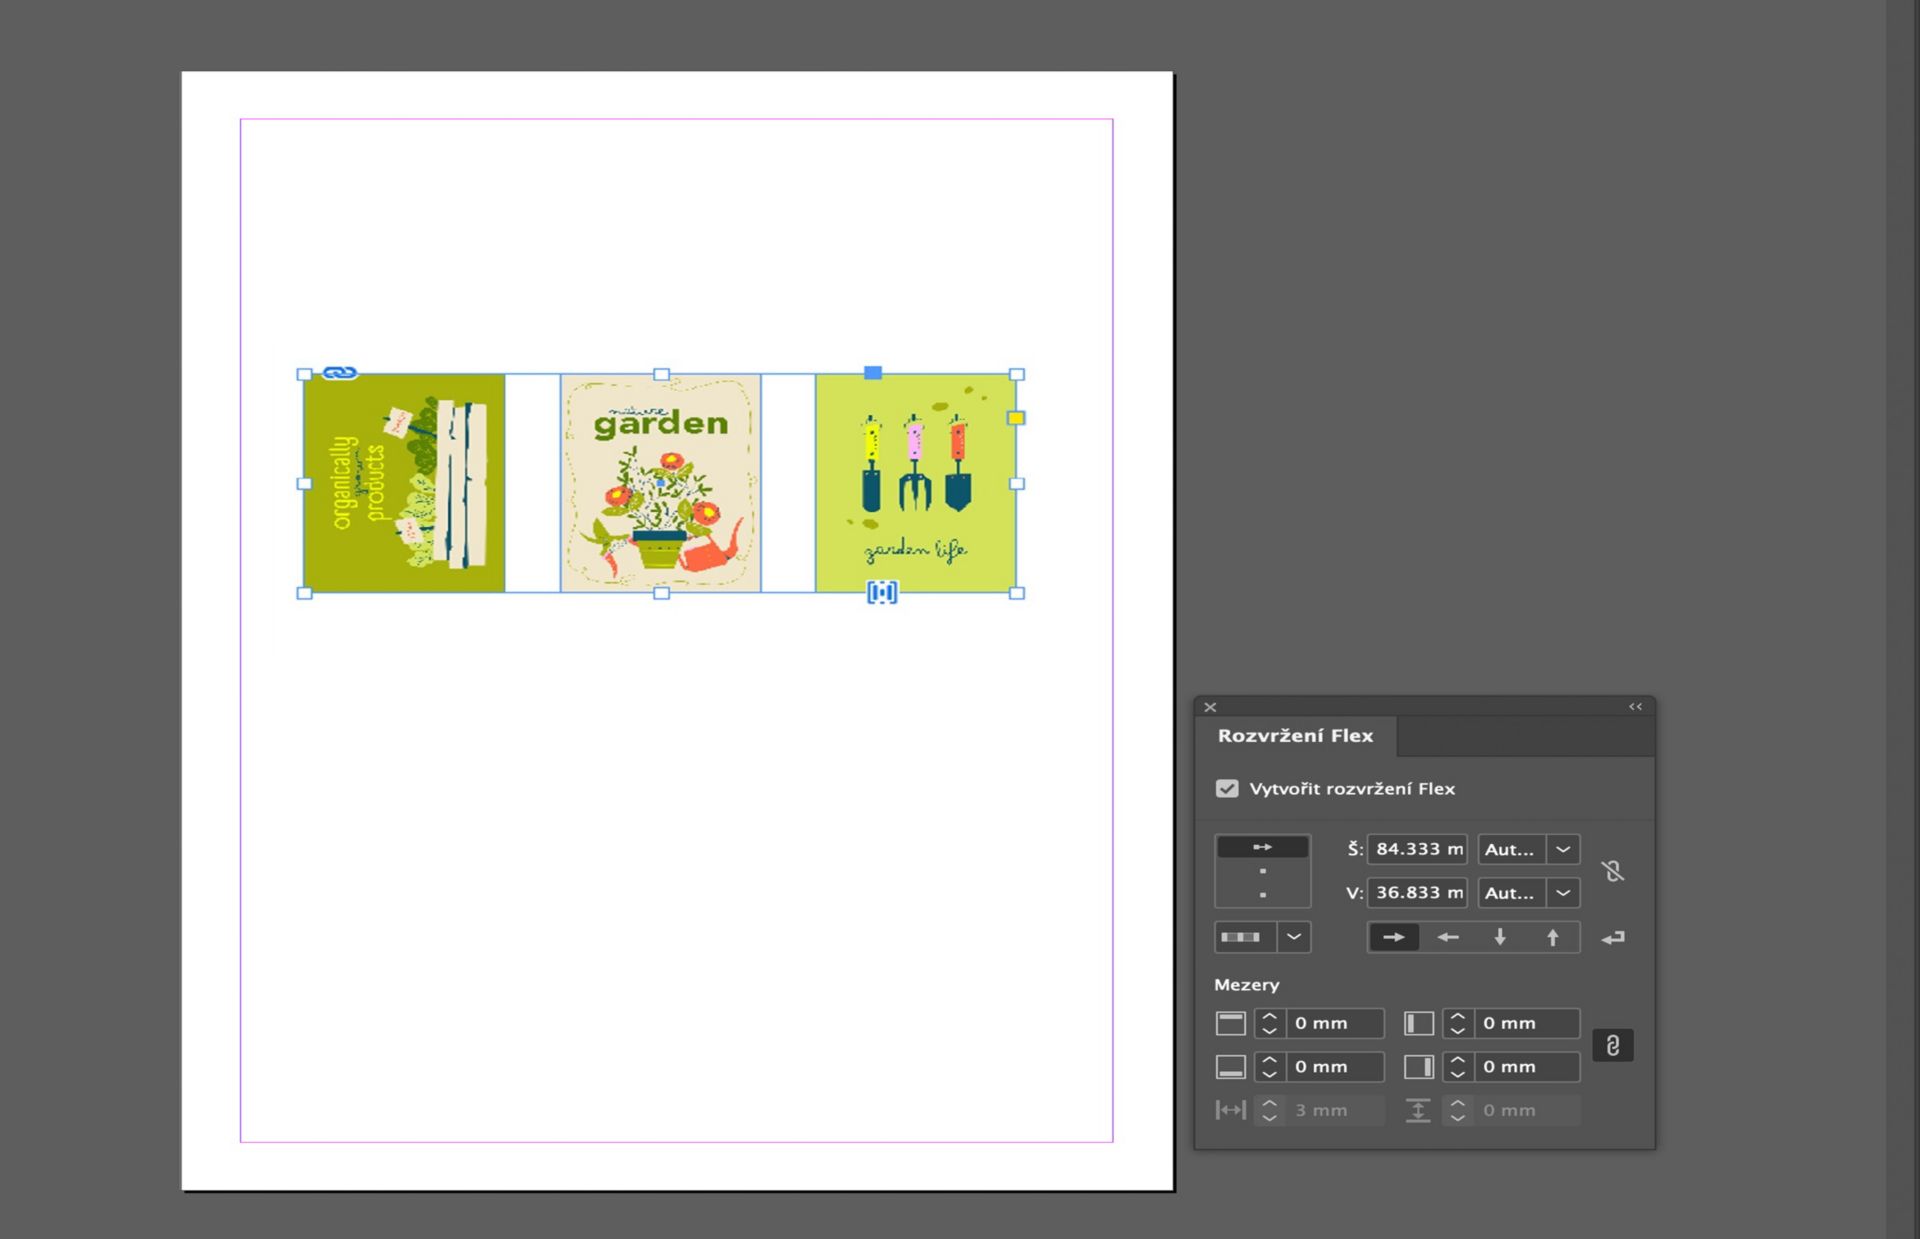
Task: Uncheck Vytvořit rozvržení Flex checkbox
Action: coord(1227,788)
